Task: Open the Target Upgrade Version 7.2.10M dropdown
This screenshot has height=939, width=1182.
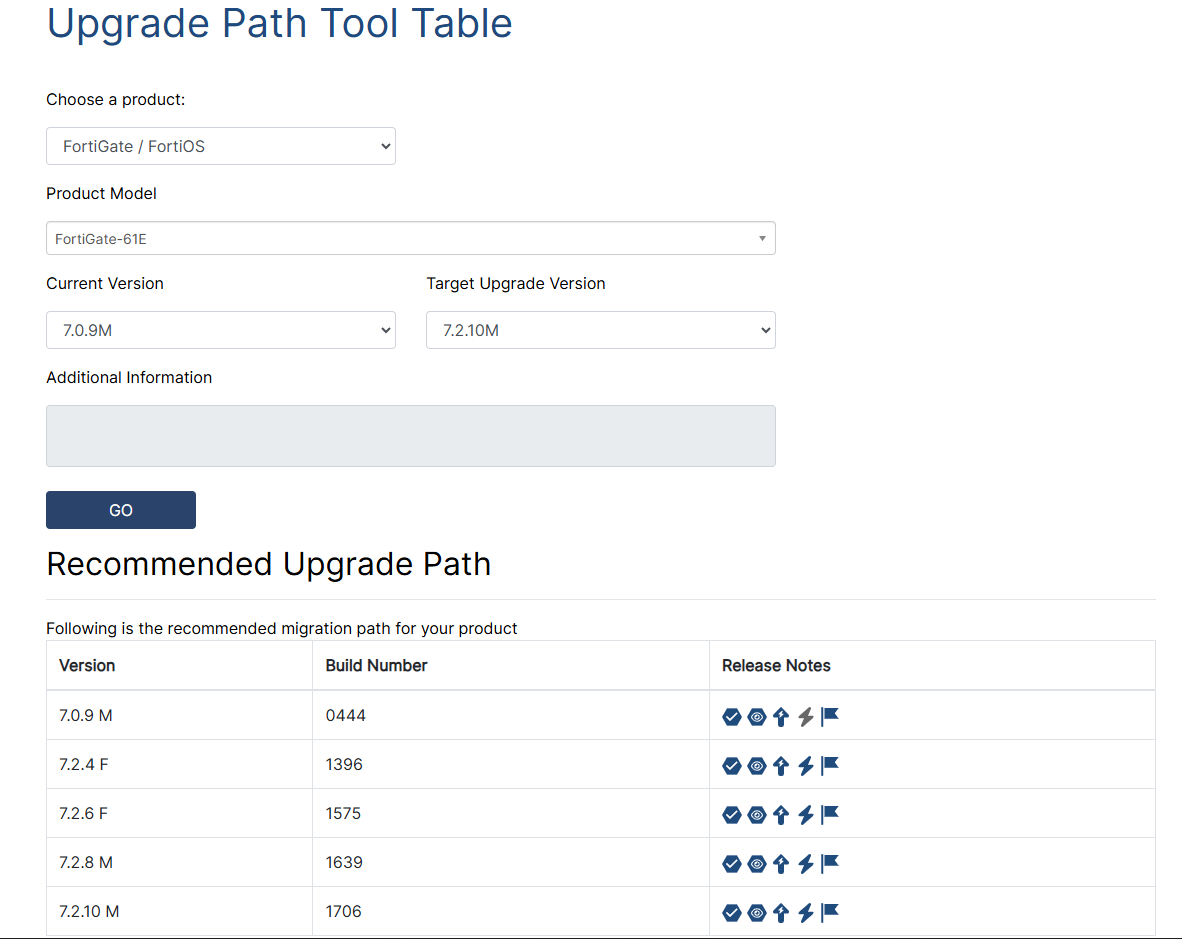Action: 601,330
